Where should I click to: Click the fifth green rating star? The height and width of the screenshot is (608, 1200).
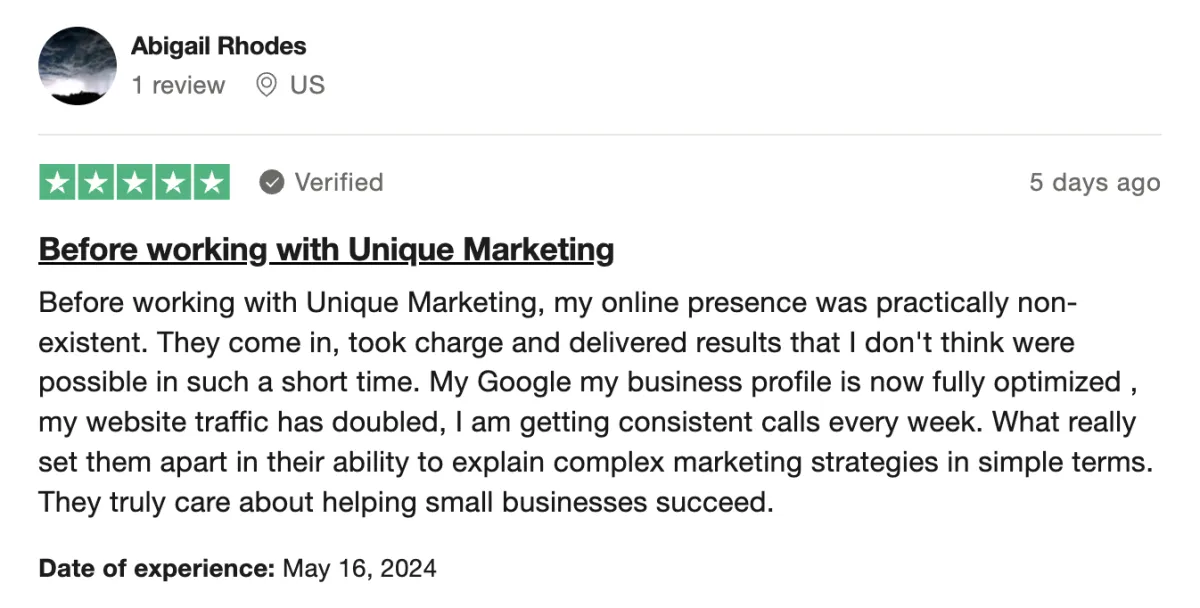coord(211,182)
